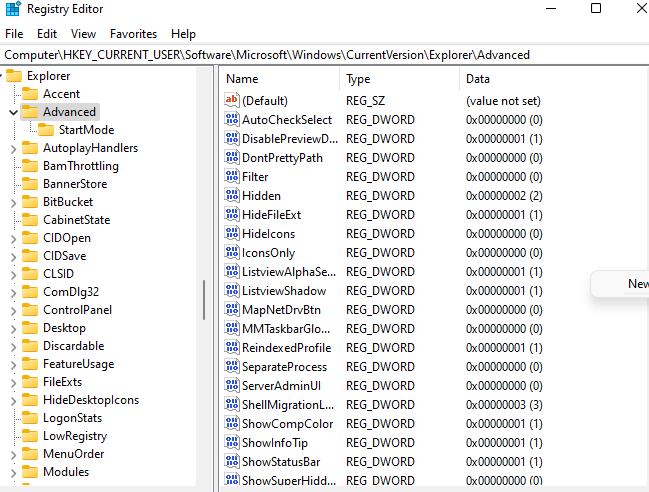The width and height of the screenshot is (649, 492).
Task: Click the registry path address bar
Action: pyautogui.click(x=324, y=55)
